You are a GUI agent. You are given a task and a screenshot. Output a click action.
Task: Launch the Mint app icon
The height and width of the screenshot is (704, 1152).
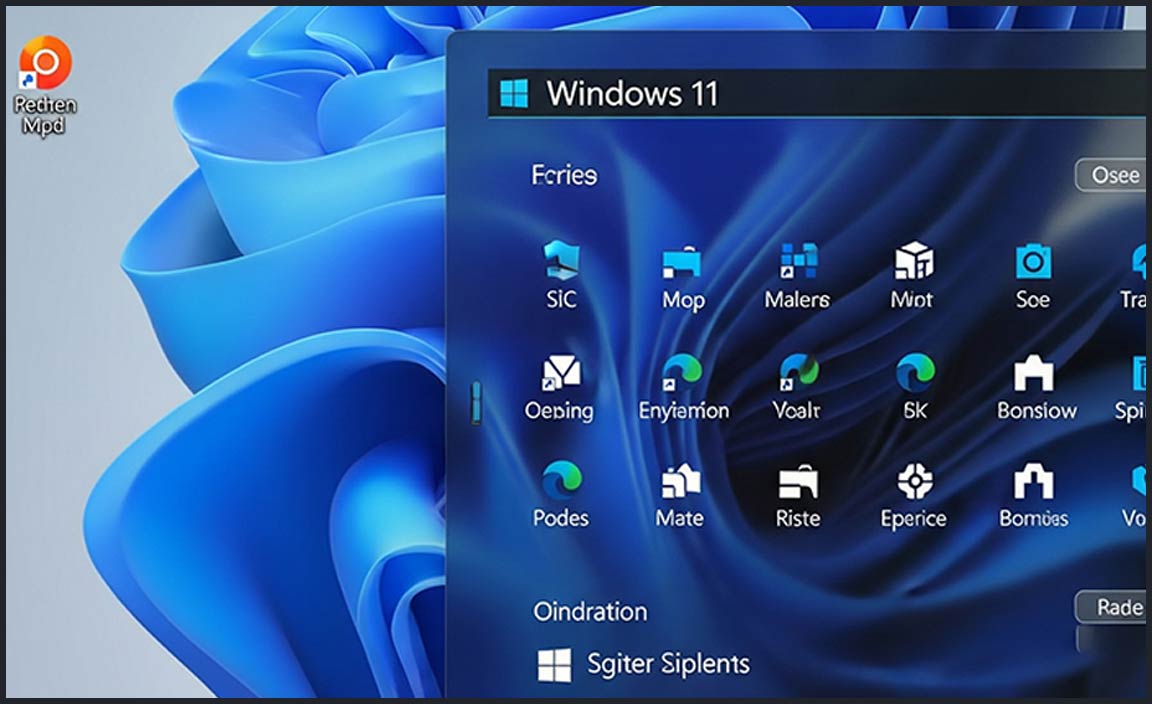pos(912,263)
